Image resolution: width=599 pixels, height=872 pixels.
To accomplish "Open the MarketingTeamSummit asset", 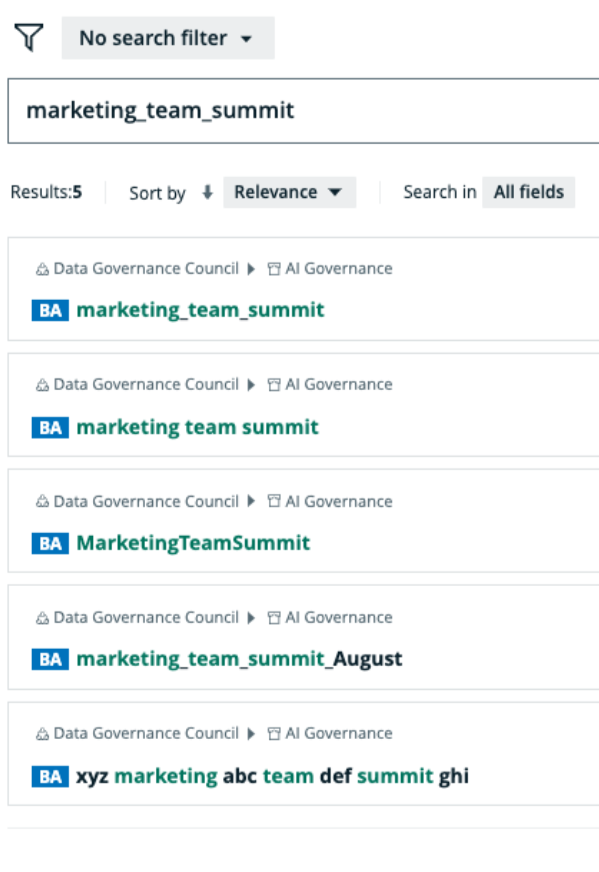I will (x=196, y=542).
